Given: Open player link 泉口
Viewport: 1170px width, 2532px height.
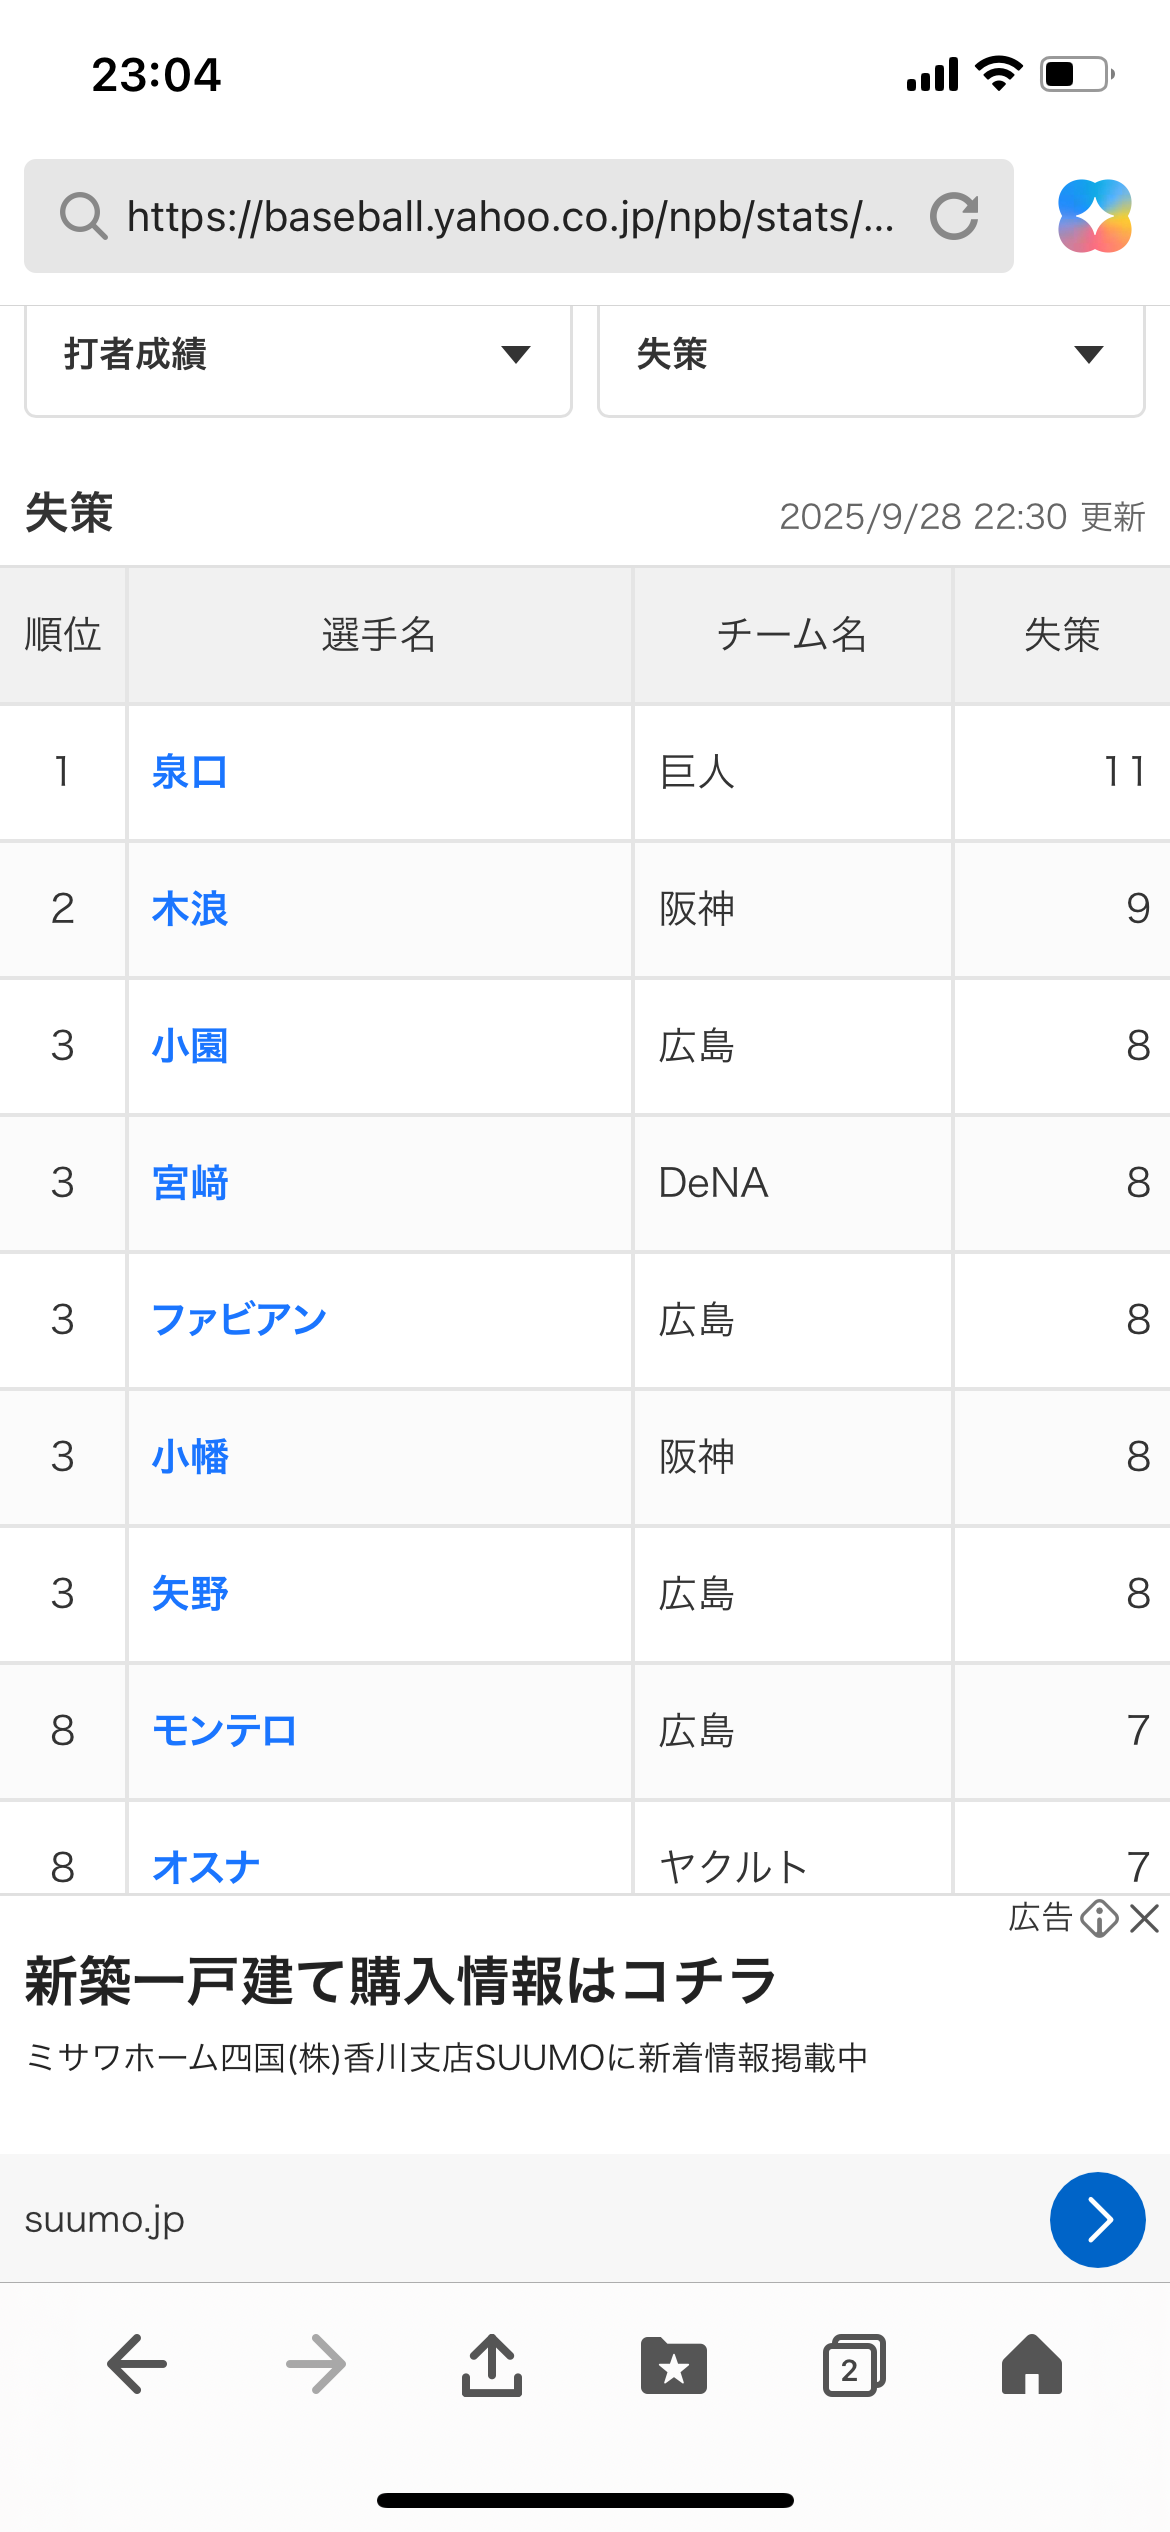Looking at the screenshot, I should [x=190, y=772].
